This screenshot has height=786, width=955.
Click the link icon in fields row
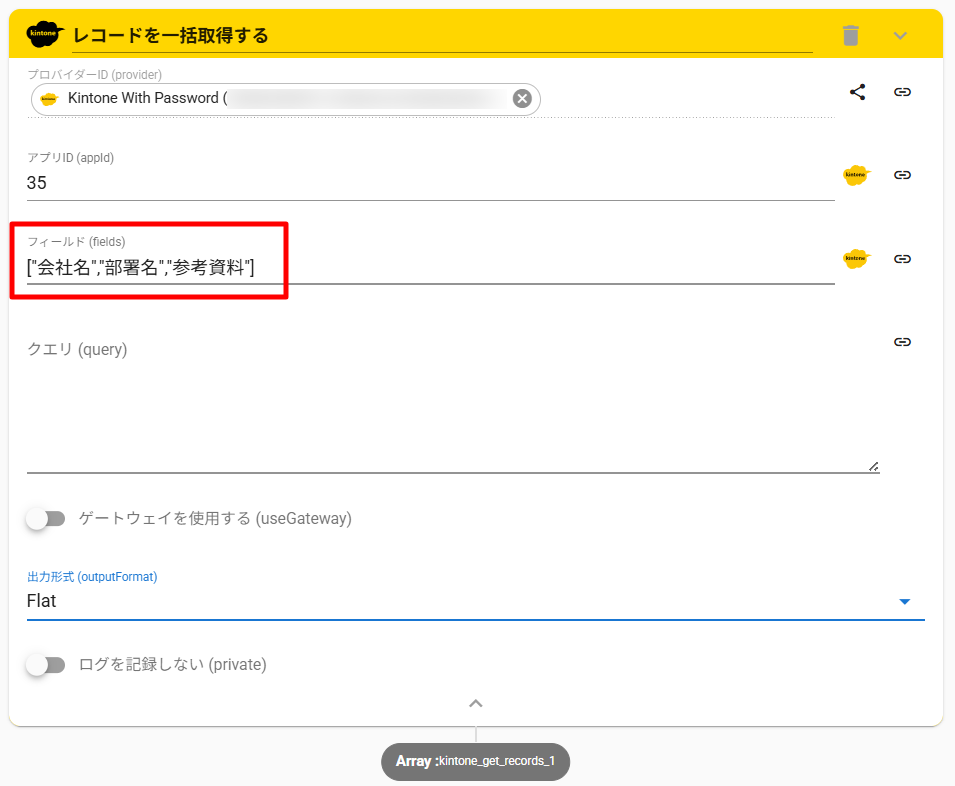tap(902, 258)
